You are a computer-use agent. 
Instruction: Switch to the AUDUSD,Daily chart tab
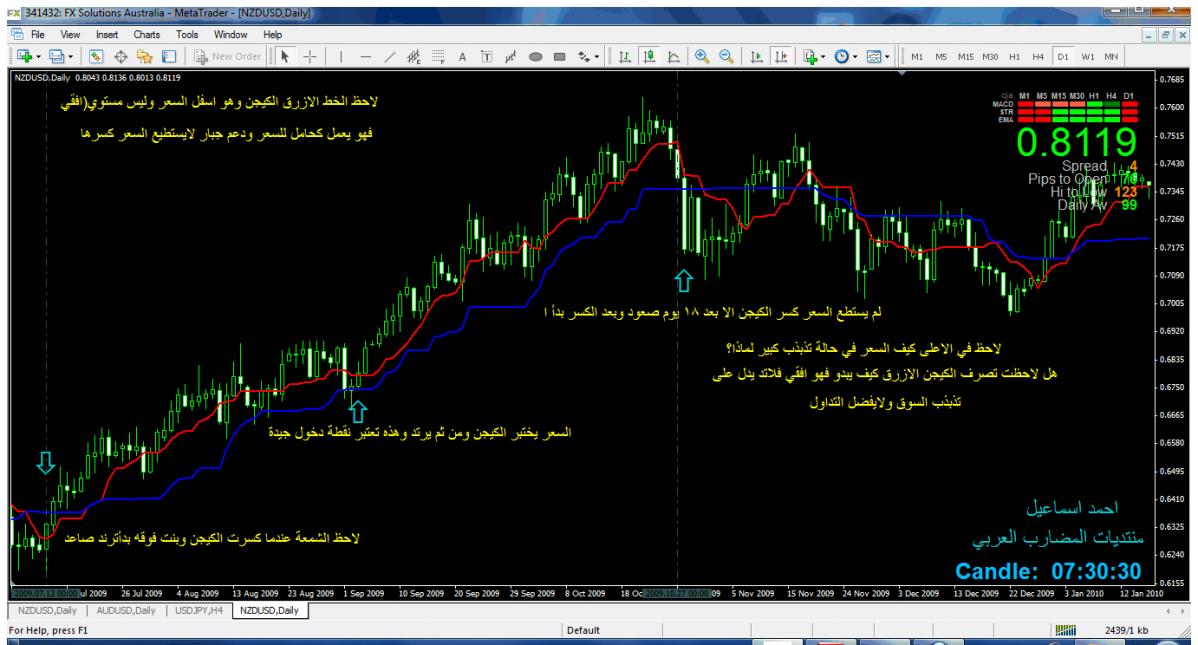126,611
